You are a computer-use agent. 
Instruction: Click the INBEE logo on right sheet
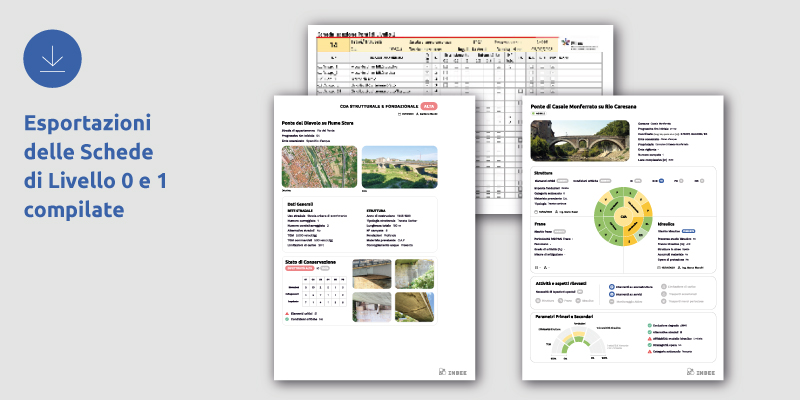699,372
